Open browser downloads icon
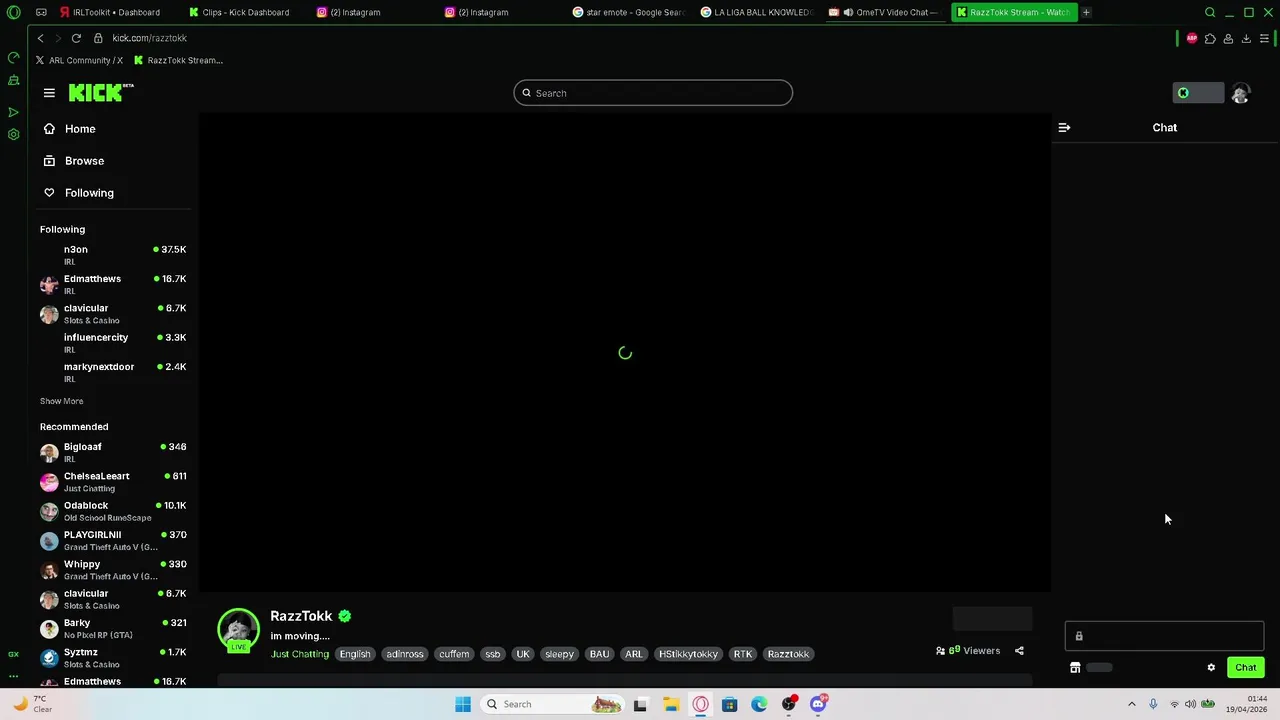The image size is (1280, 720). point(1246,38)
